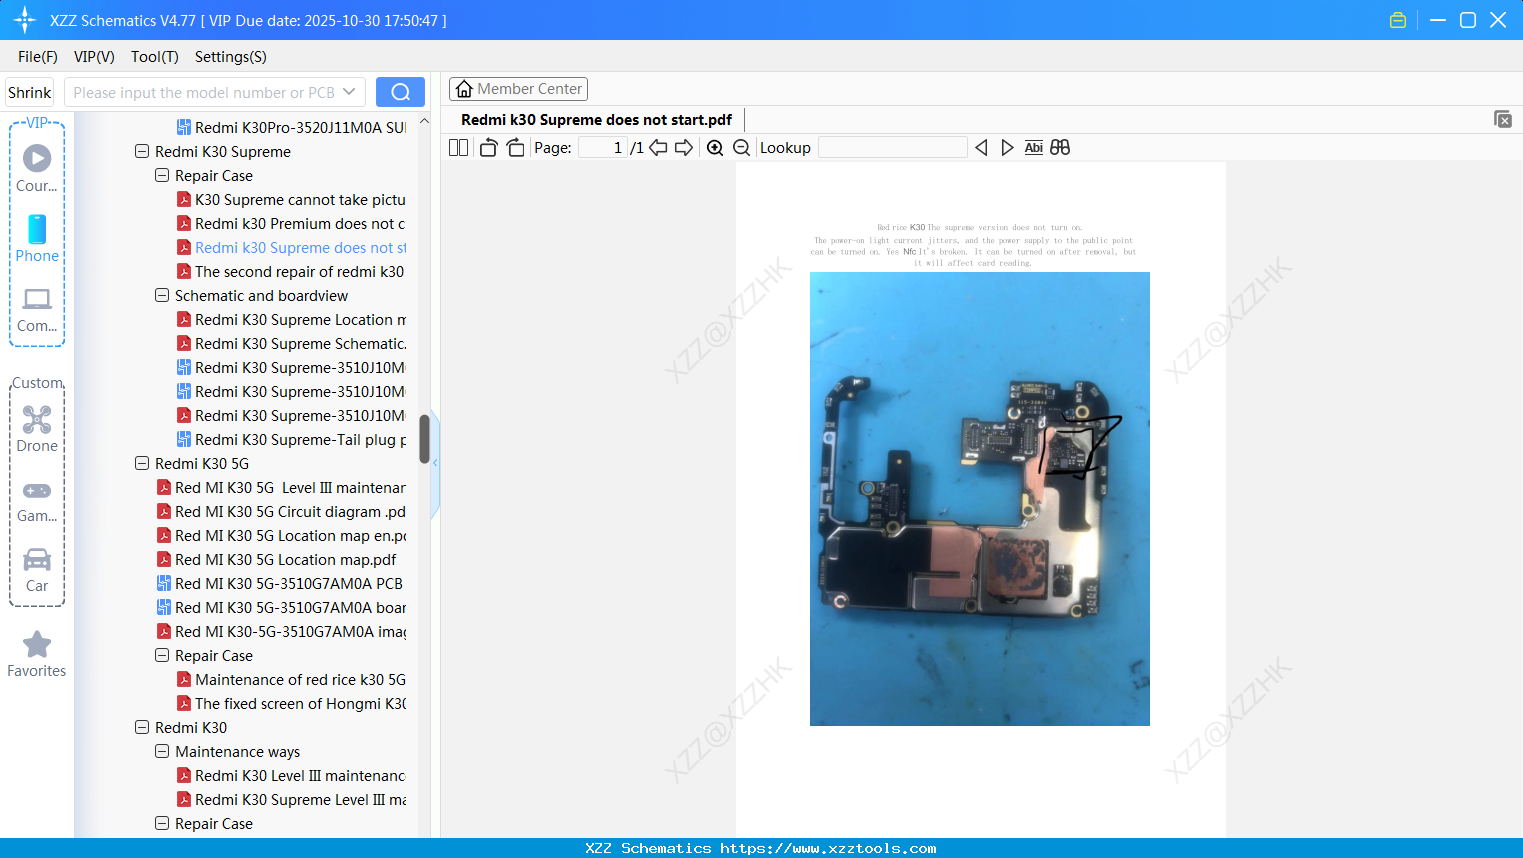Switch to the Redmi k30 Supreme does not start.pdf tab

point(595,119)
